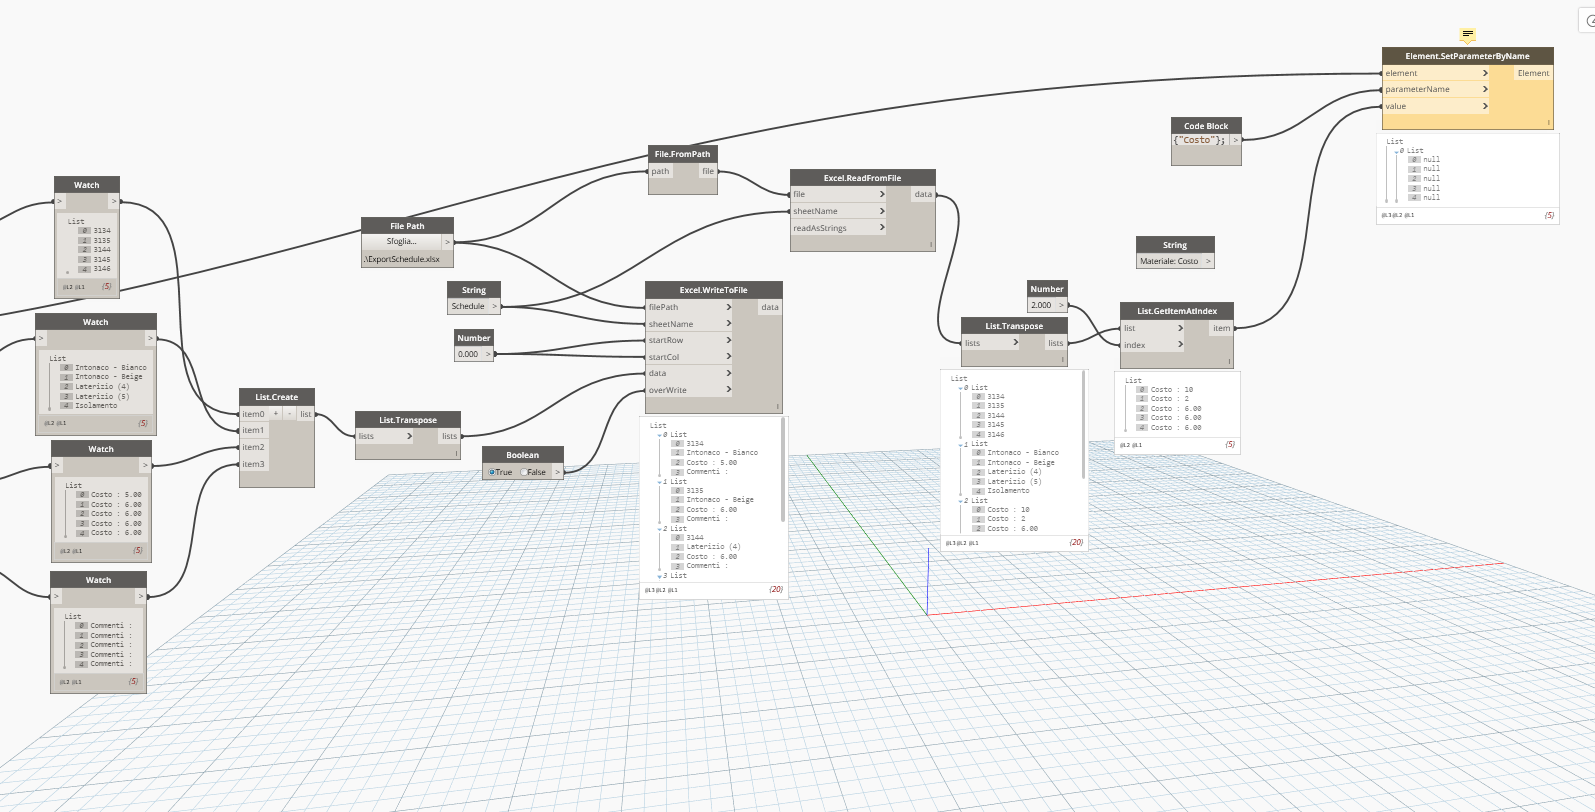Click the readAsStrings port chevron on Excel.ReadFromFile
The width and height of the screenshot is (1595, 812).
click(x=882, y=228)
